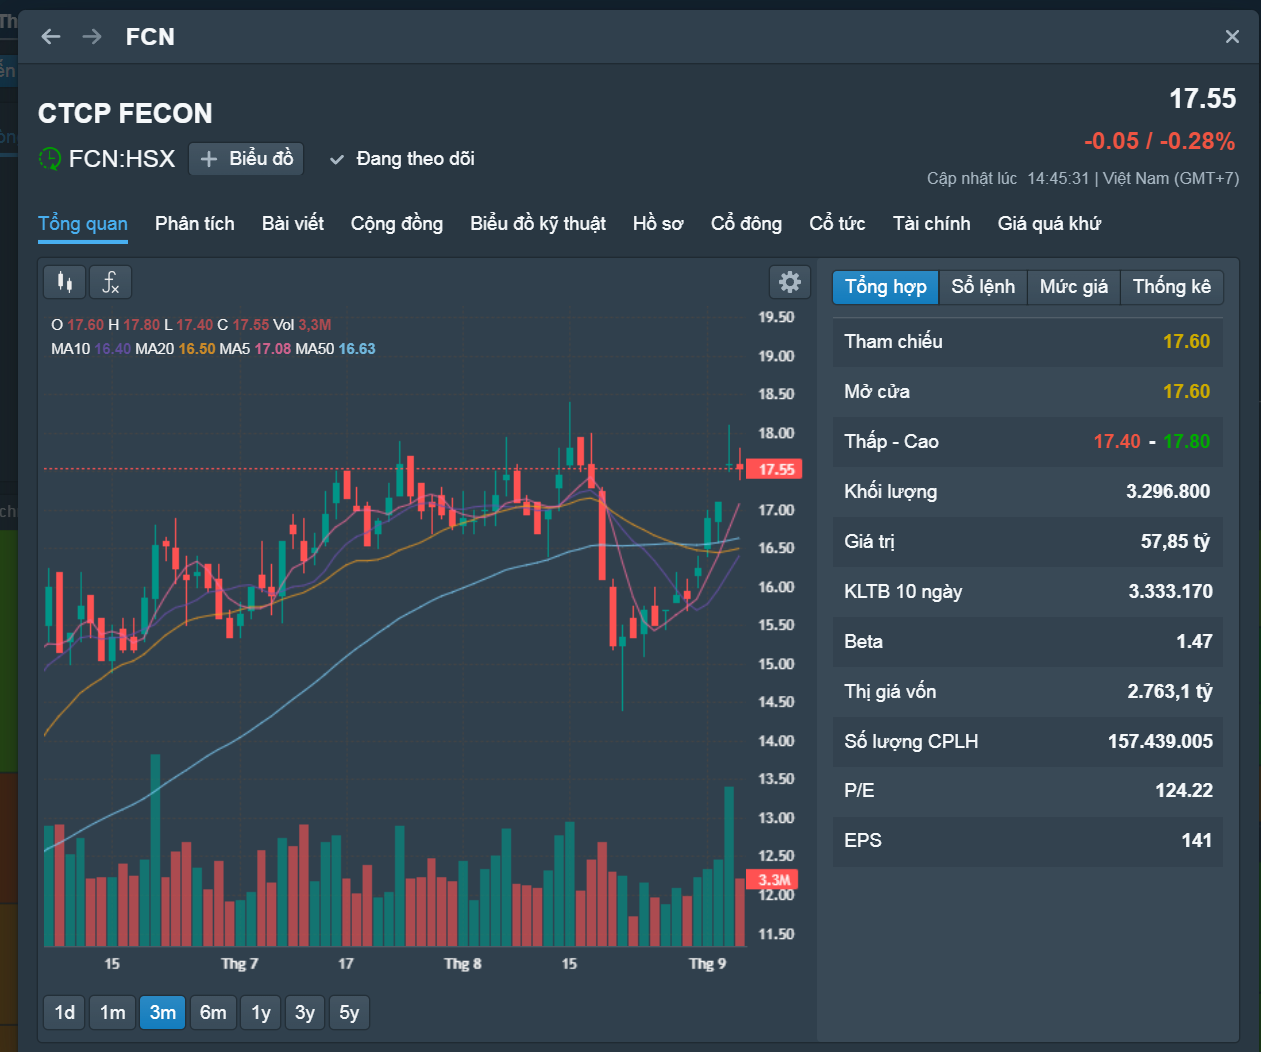
Task: Close the FCN stock panel
Action: pos(1232,37)
